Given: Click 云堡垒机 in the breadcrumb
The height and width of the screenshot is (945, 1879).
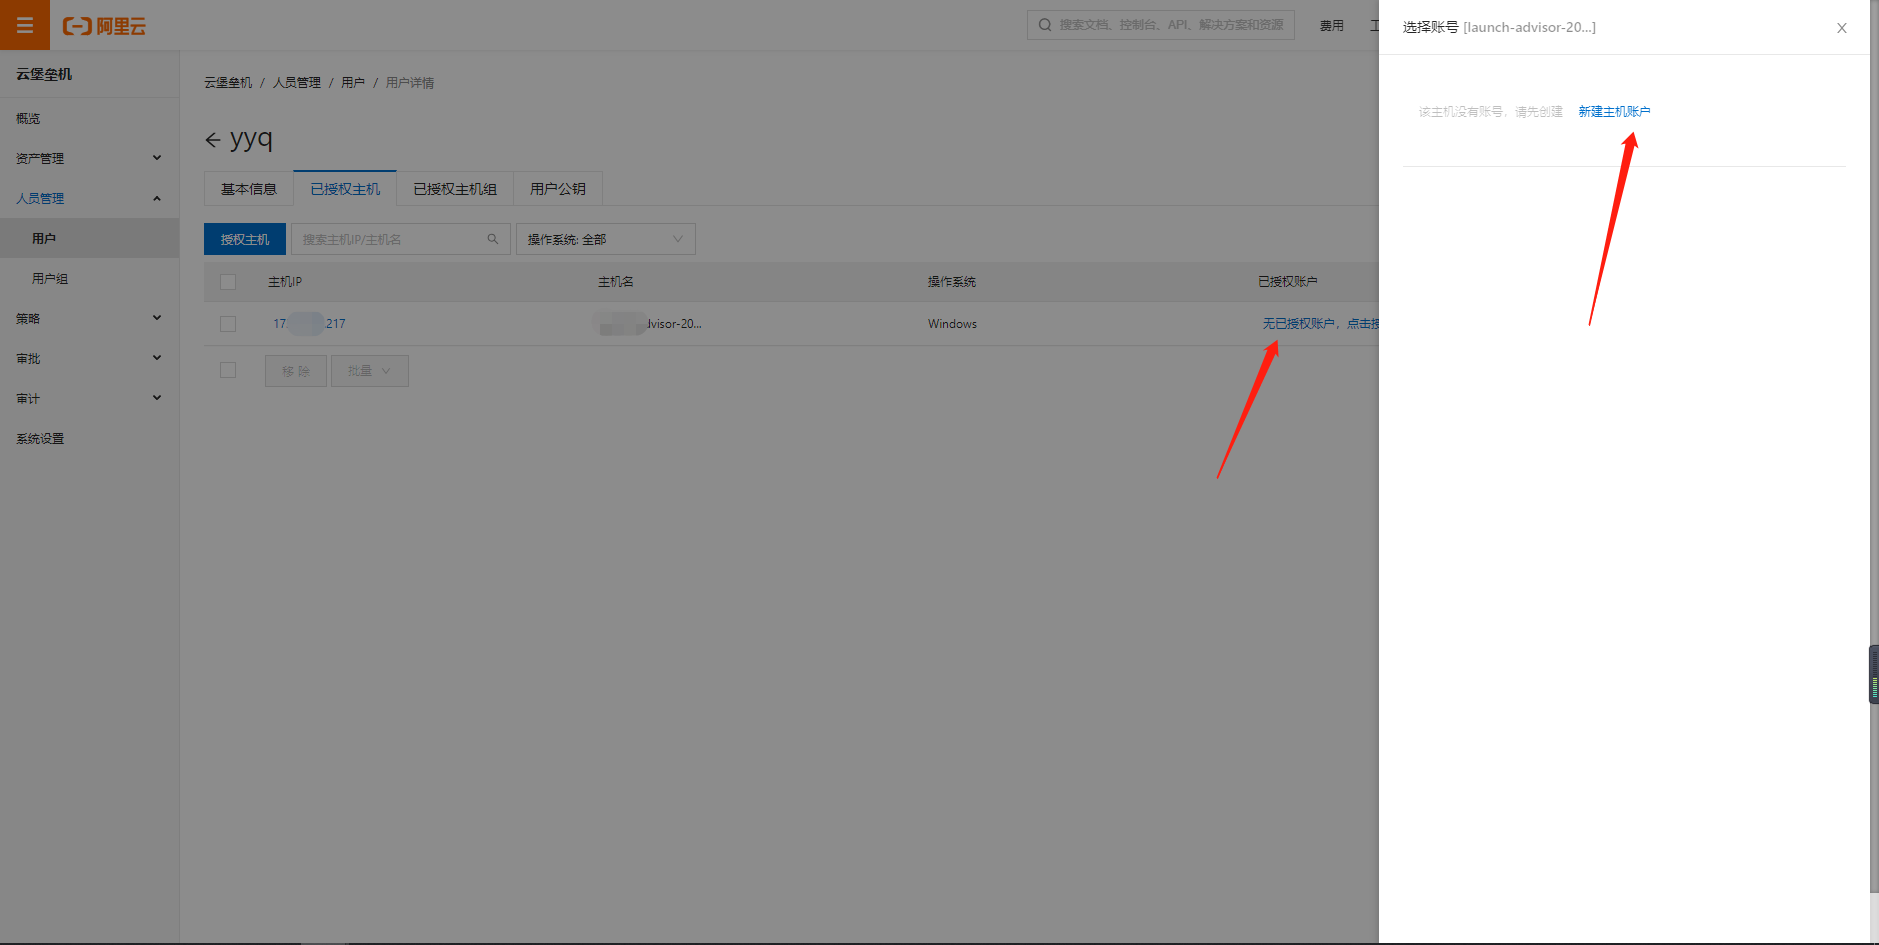Looking at the screenshot, I should click(x=228, y=83).
